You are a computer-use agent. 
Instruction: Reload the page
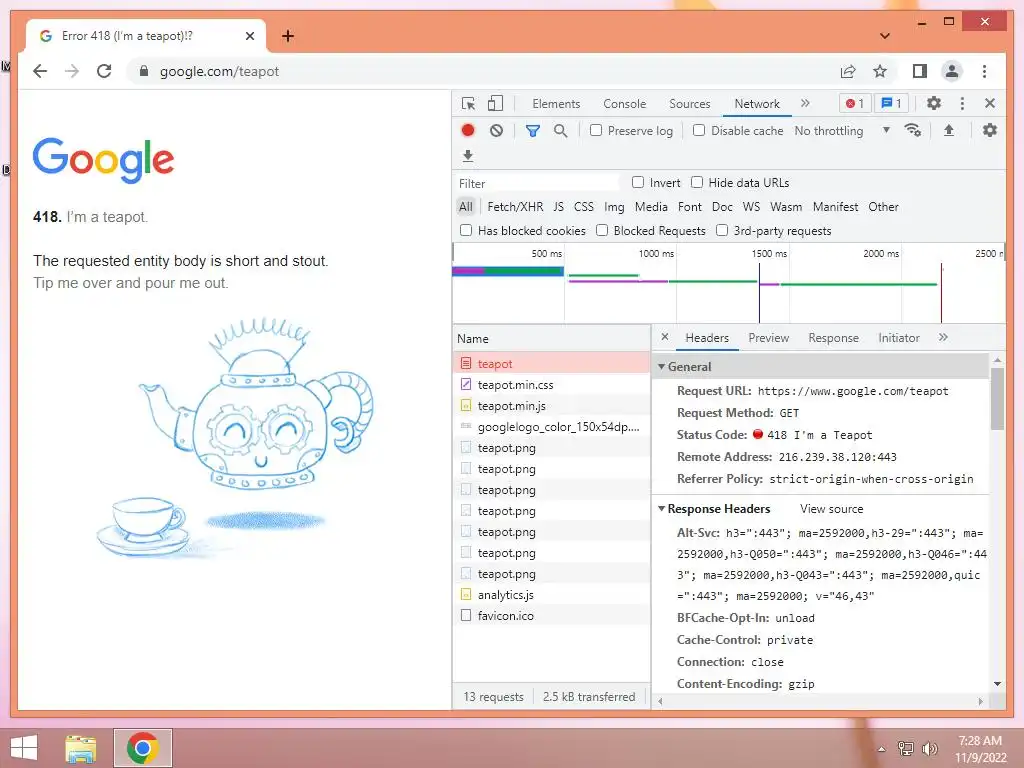click(104, 71)
